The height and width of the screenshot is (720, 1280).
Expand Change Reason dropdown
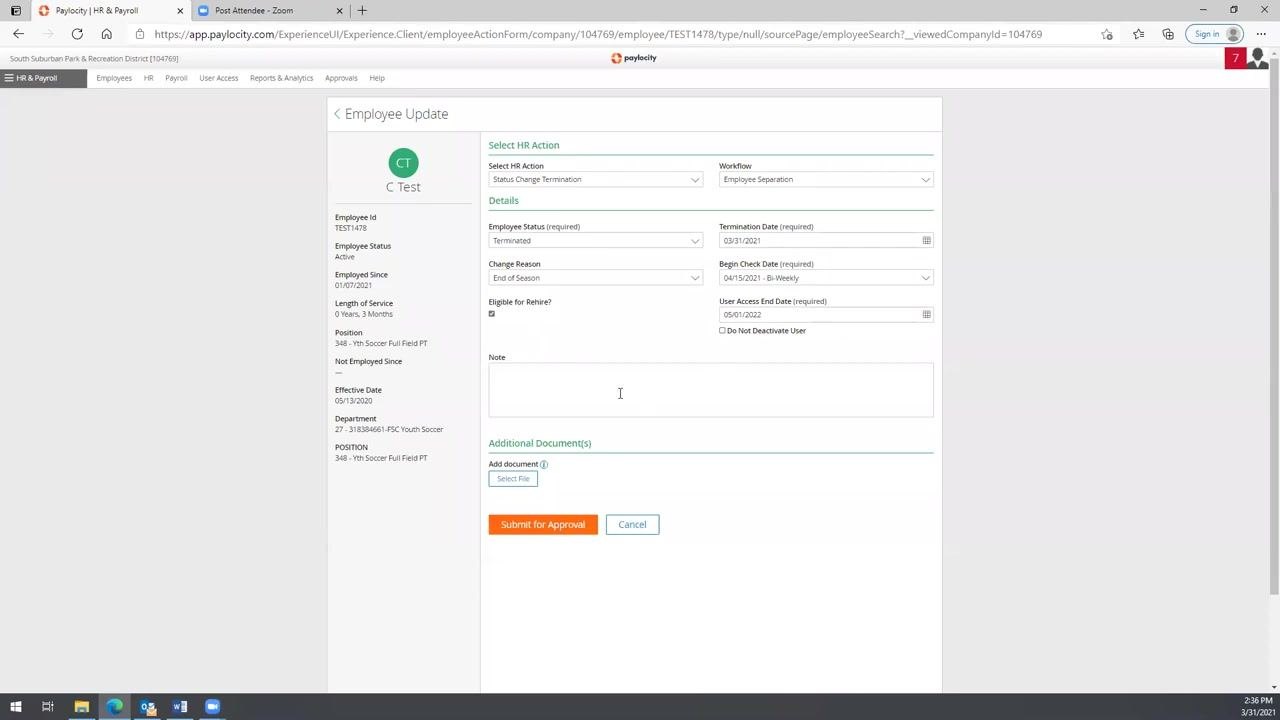(x=596, y=278)
